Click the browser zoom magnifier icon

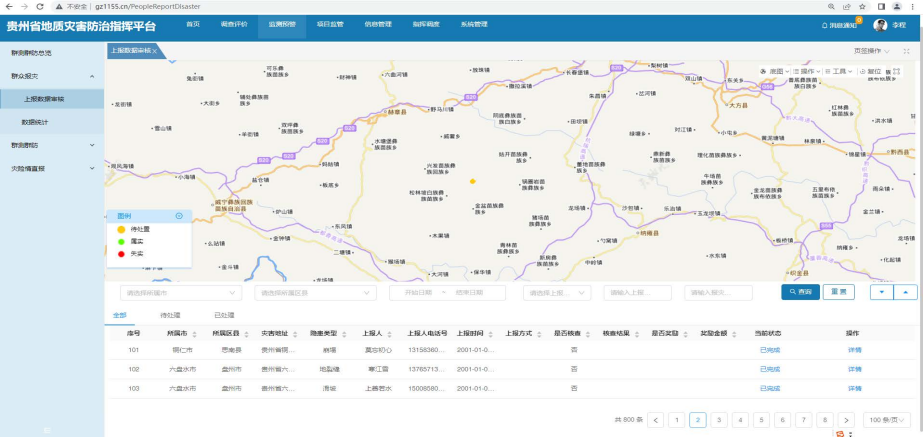[832, 6]
